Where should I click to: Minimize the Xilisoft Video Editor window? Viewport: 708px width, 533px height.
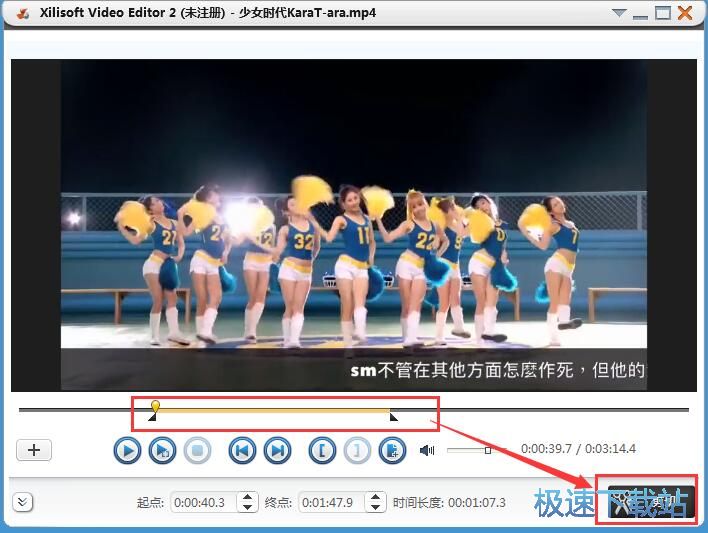[640, 16]
